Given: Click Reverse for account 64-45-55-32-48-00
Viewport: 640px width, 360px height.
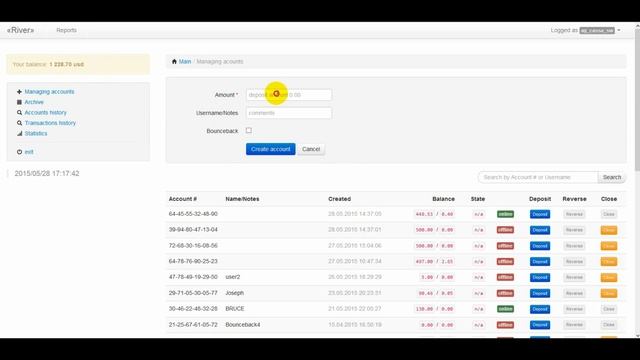Looking at the screenshot, I should point(574,214).
